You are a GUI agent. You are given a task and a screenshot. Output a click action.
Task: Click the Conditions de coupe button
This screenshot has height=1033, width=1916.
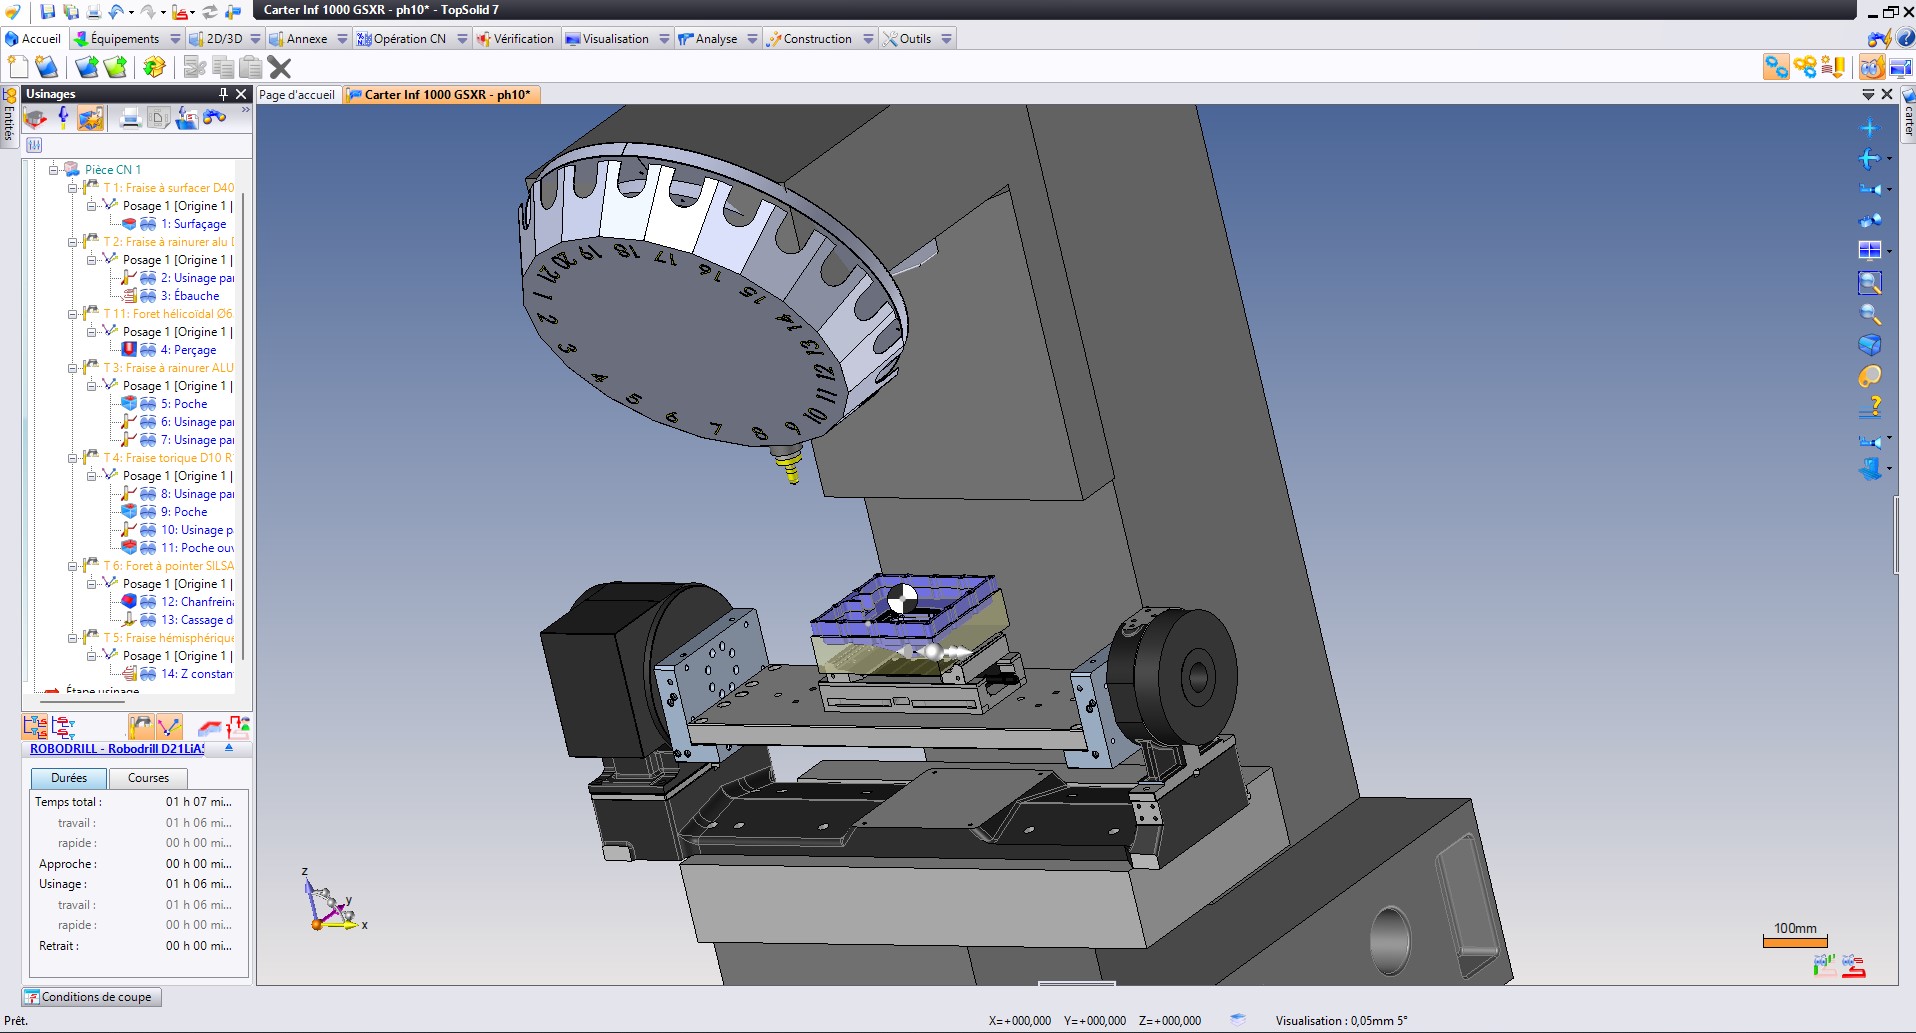[91, 997]
